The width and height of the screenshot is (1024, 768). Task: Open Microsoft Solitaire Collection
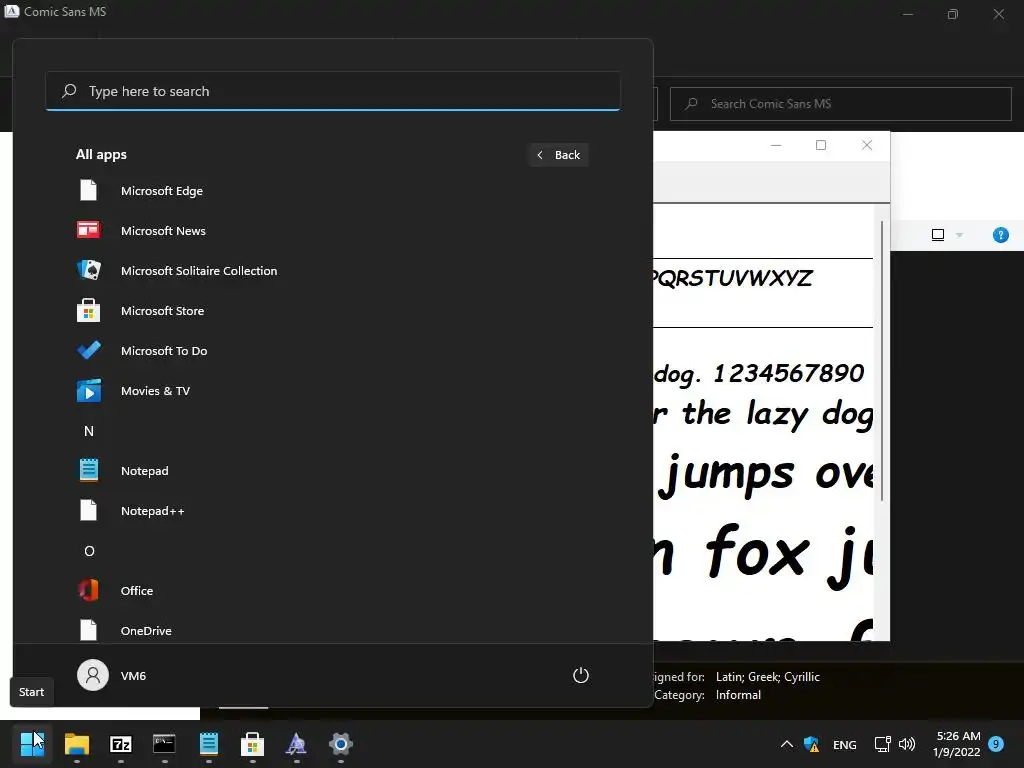[332, 270]
